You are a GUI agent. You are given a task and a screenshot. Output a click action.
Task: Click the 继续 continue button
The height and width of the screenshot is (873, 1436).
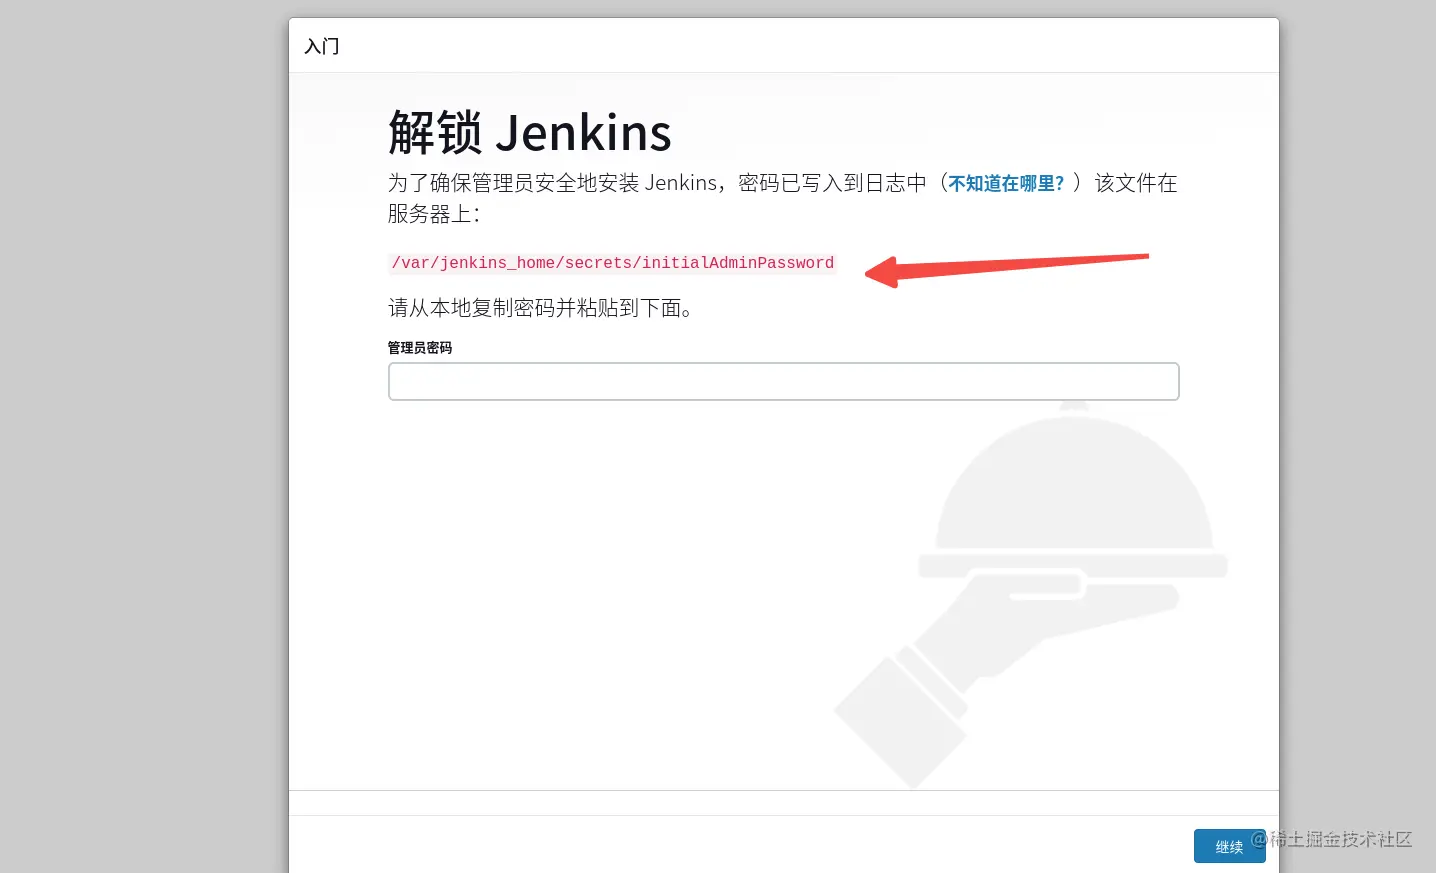(1229, 846)
